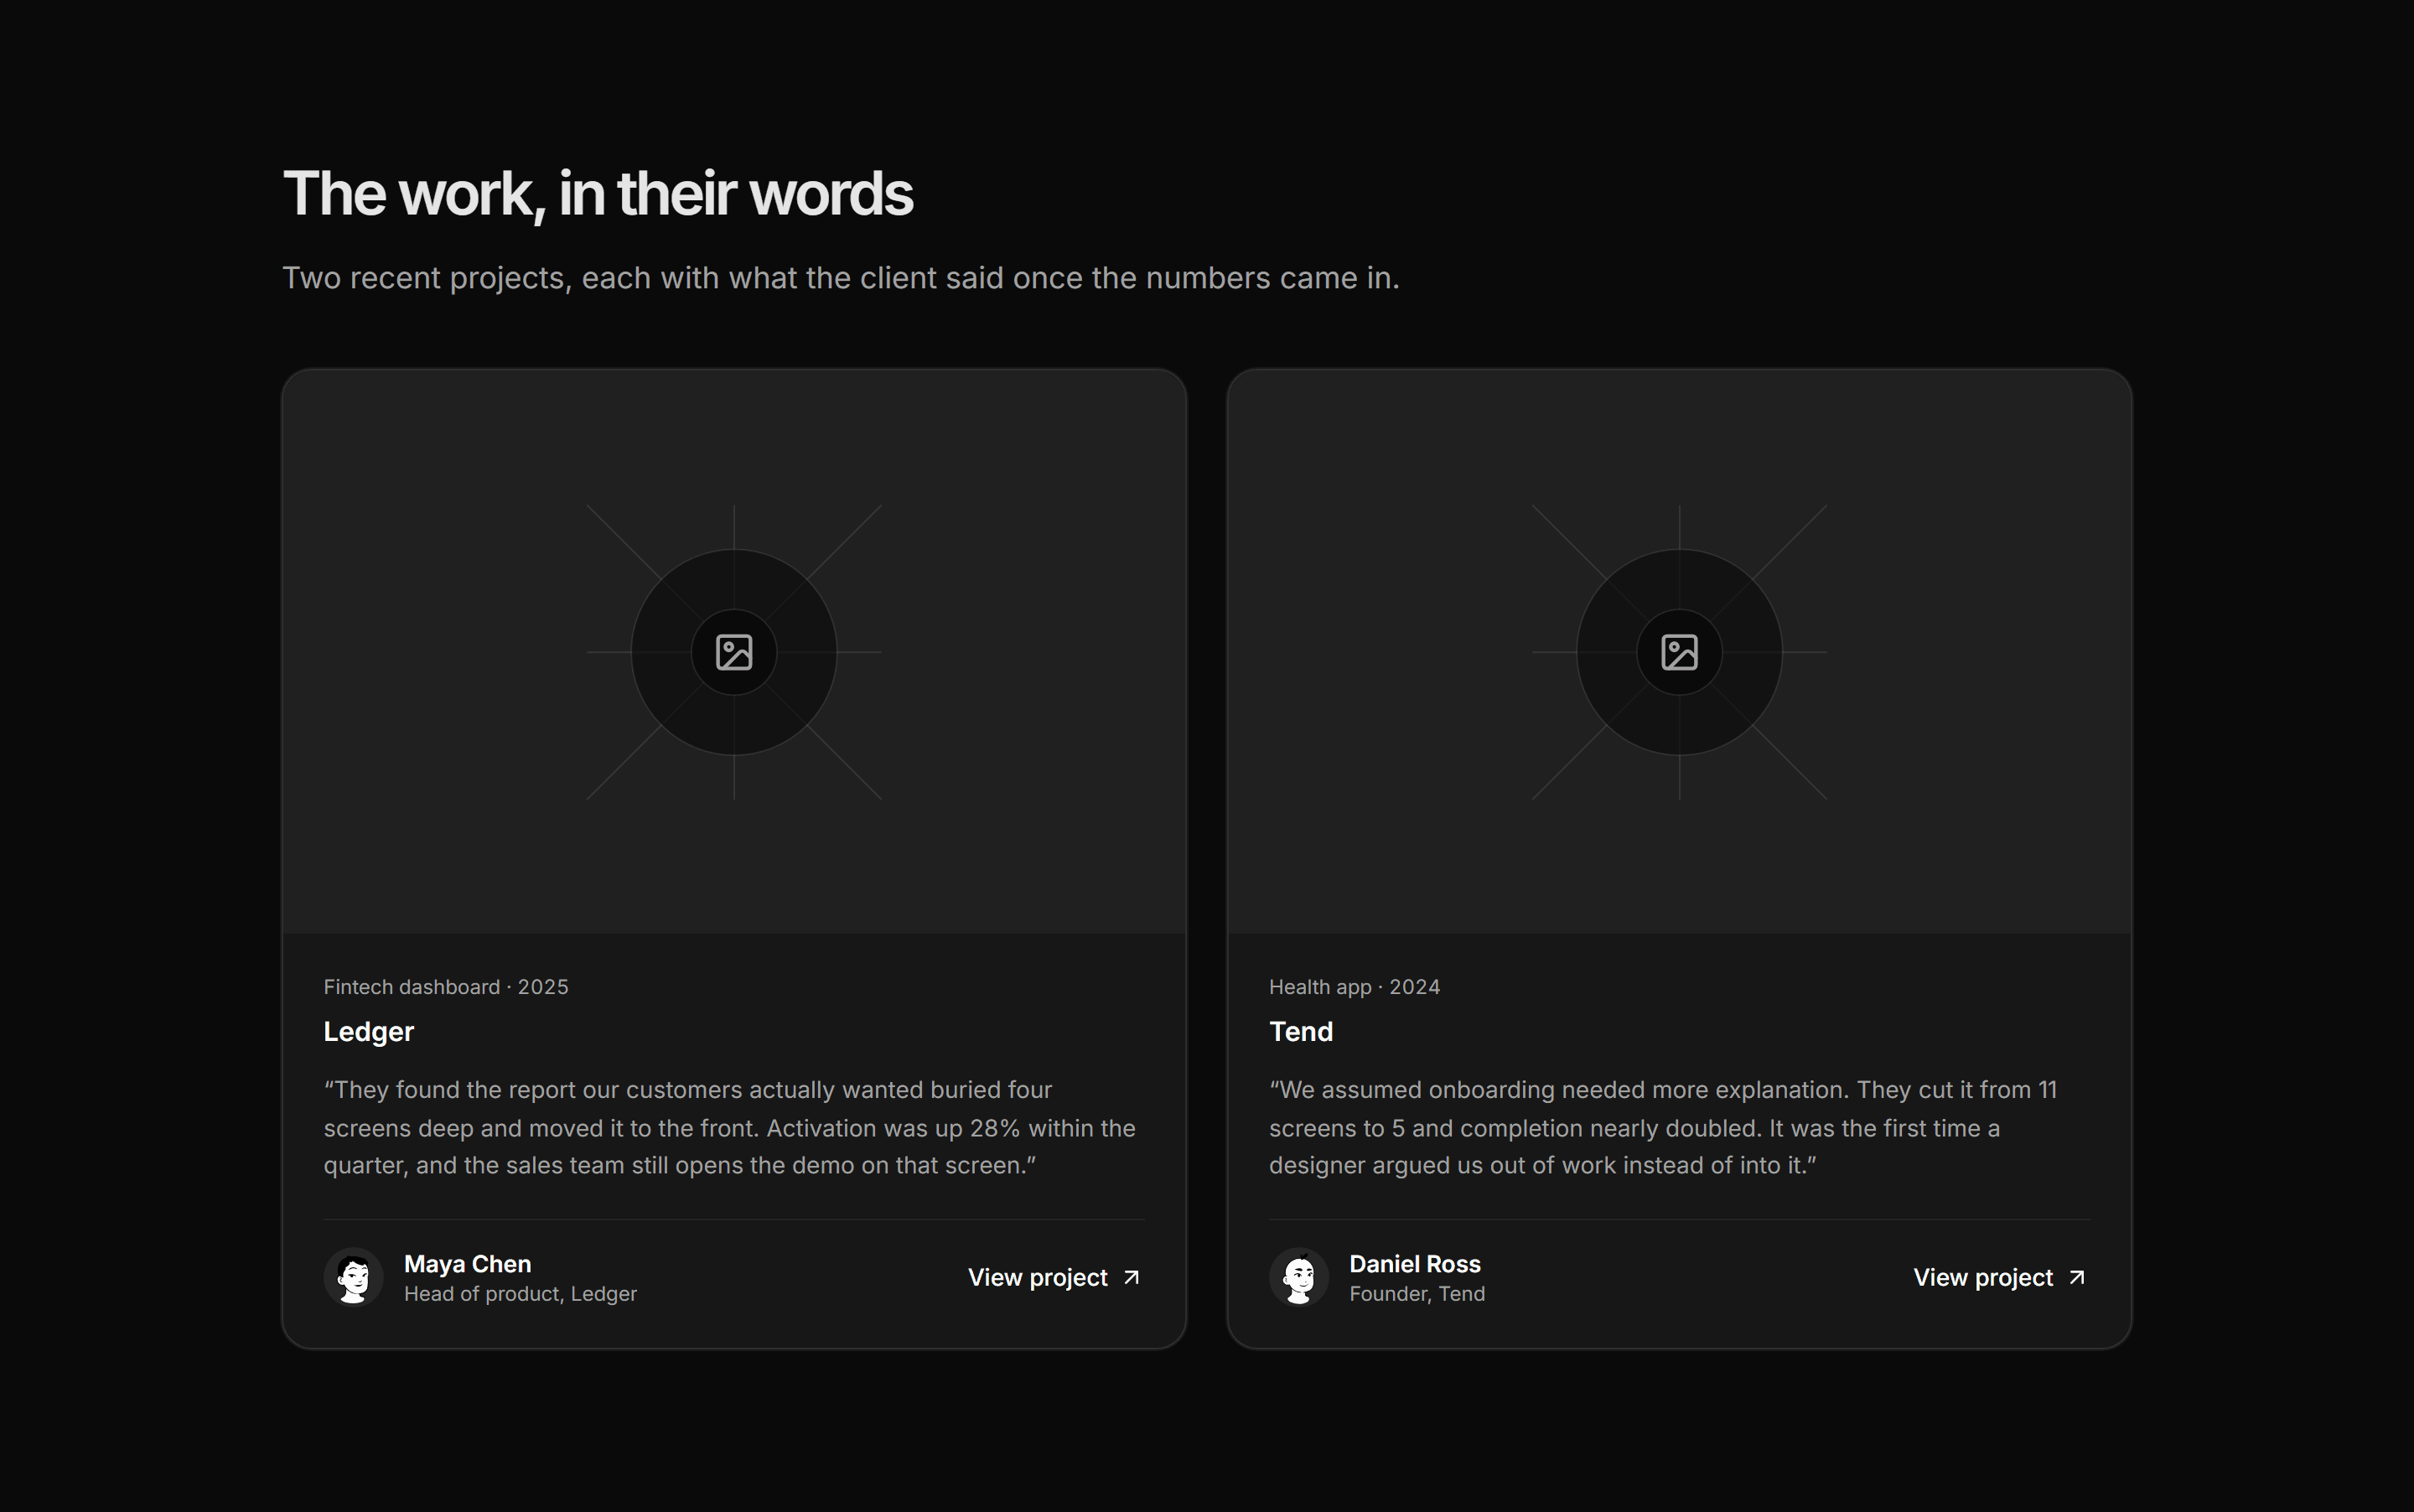
Task: Click the arrow icon beside Ledger's View project
Action: (1132, 1277)
